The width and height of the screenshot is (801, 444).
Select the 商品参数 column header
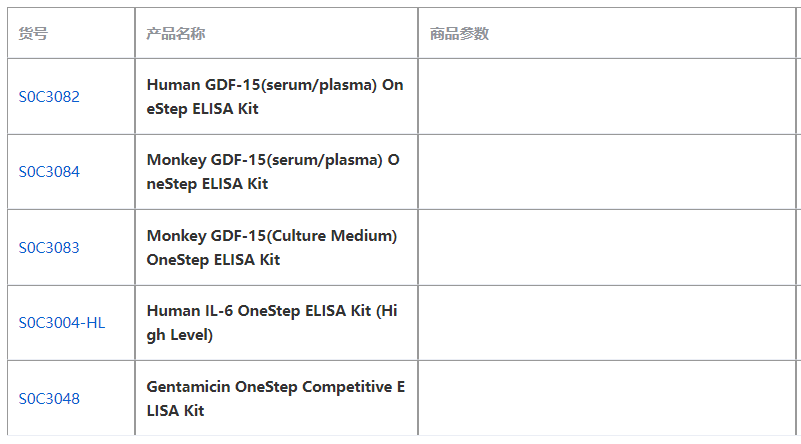pos(459,34)
